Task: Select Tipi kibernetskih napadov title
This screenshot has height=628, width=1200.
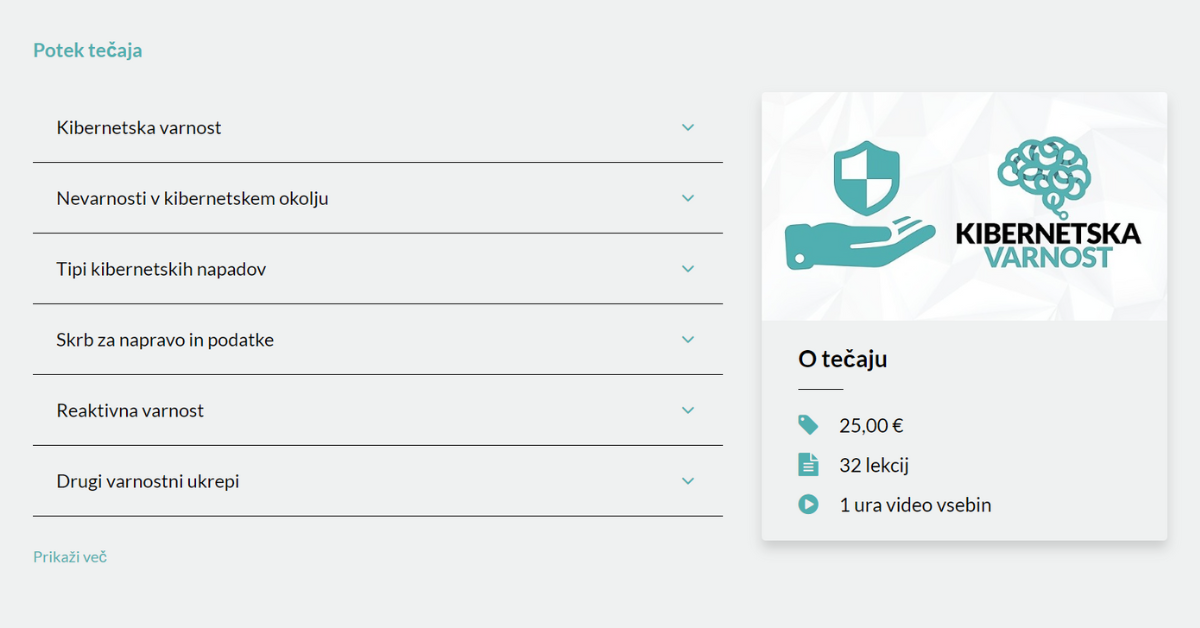Action: pos(161,269)
